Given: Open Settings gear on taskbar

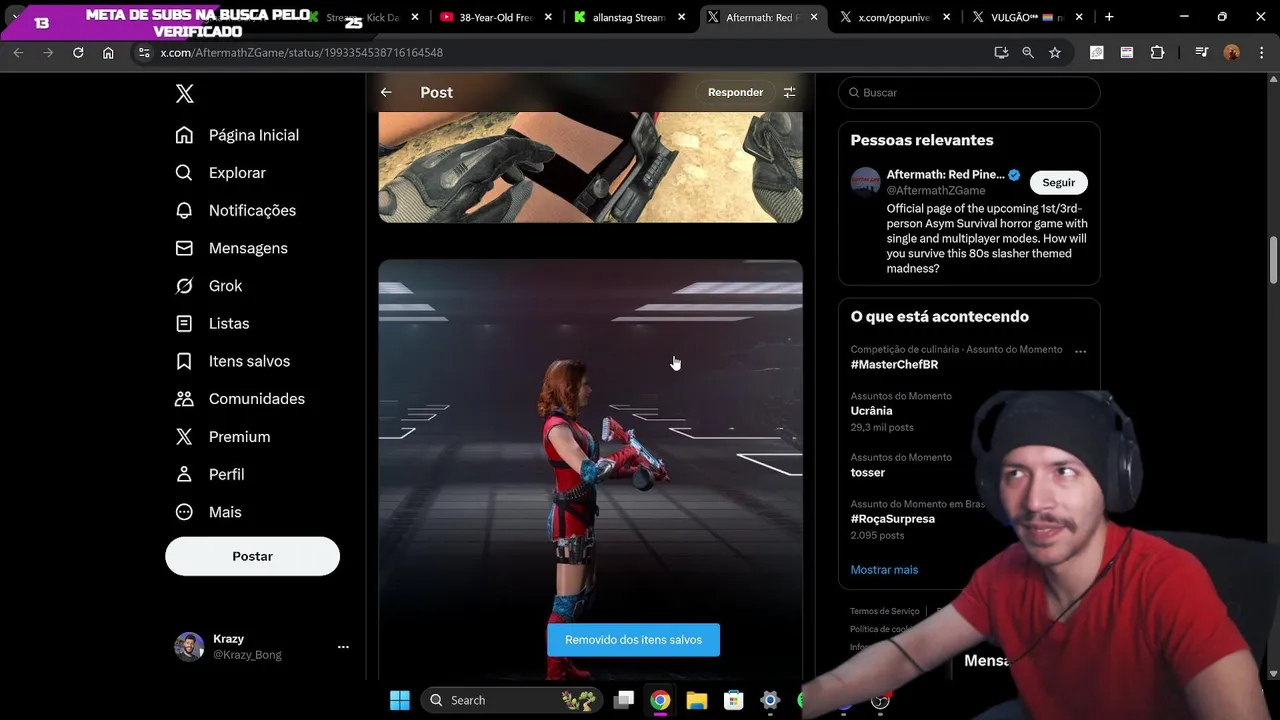Looking at the screenshot, I should (x=770, y=700).
